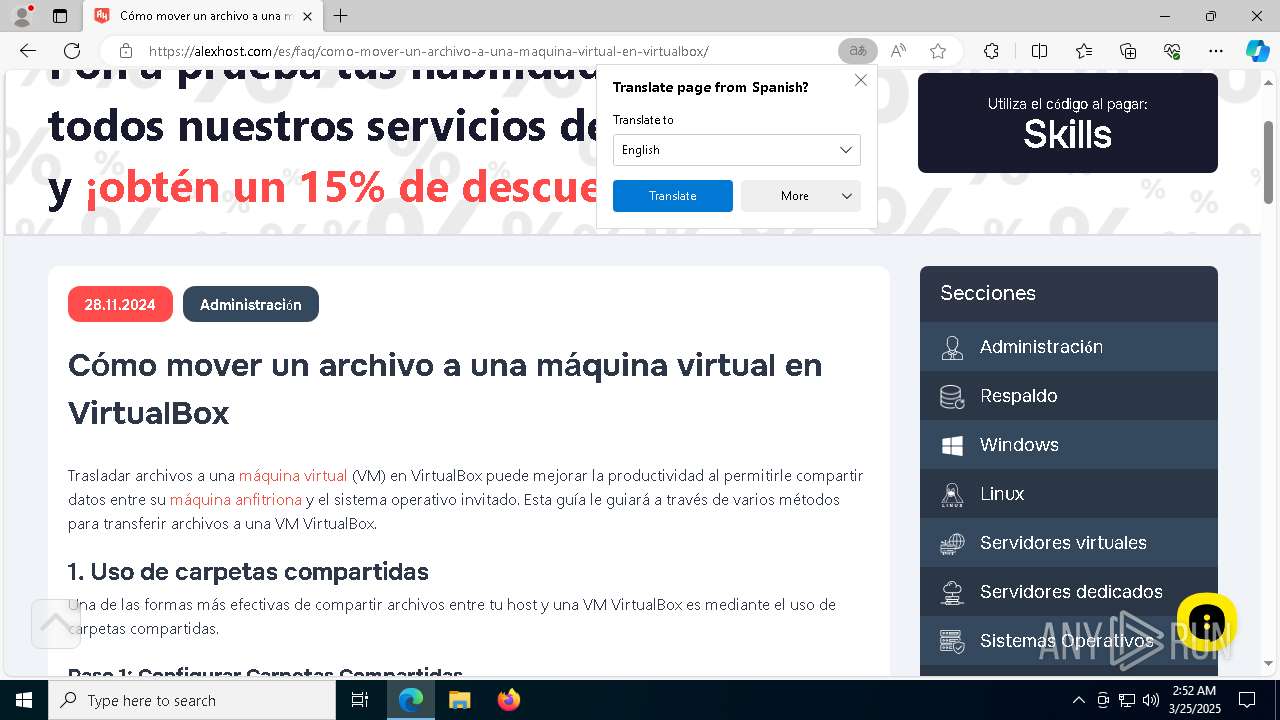The image size is (1280, 720).
Task: Close the 'Cómo mover un archivo' tab
Action: [307, 16]
